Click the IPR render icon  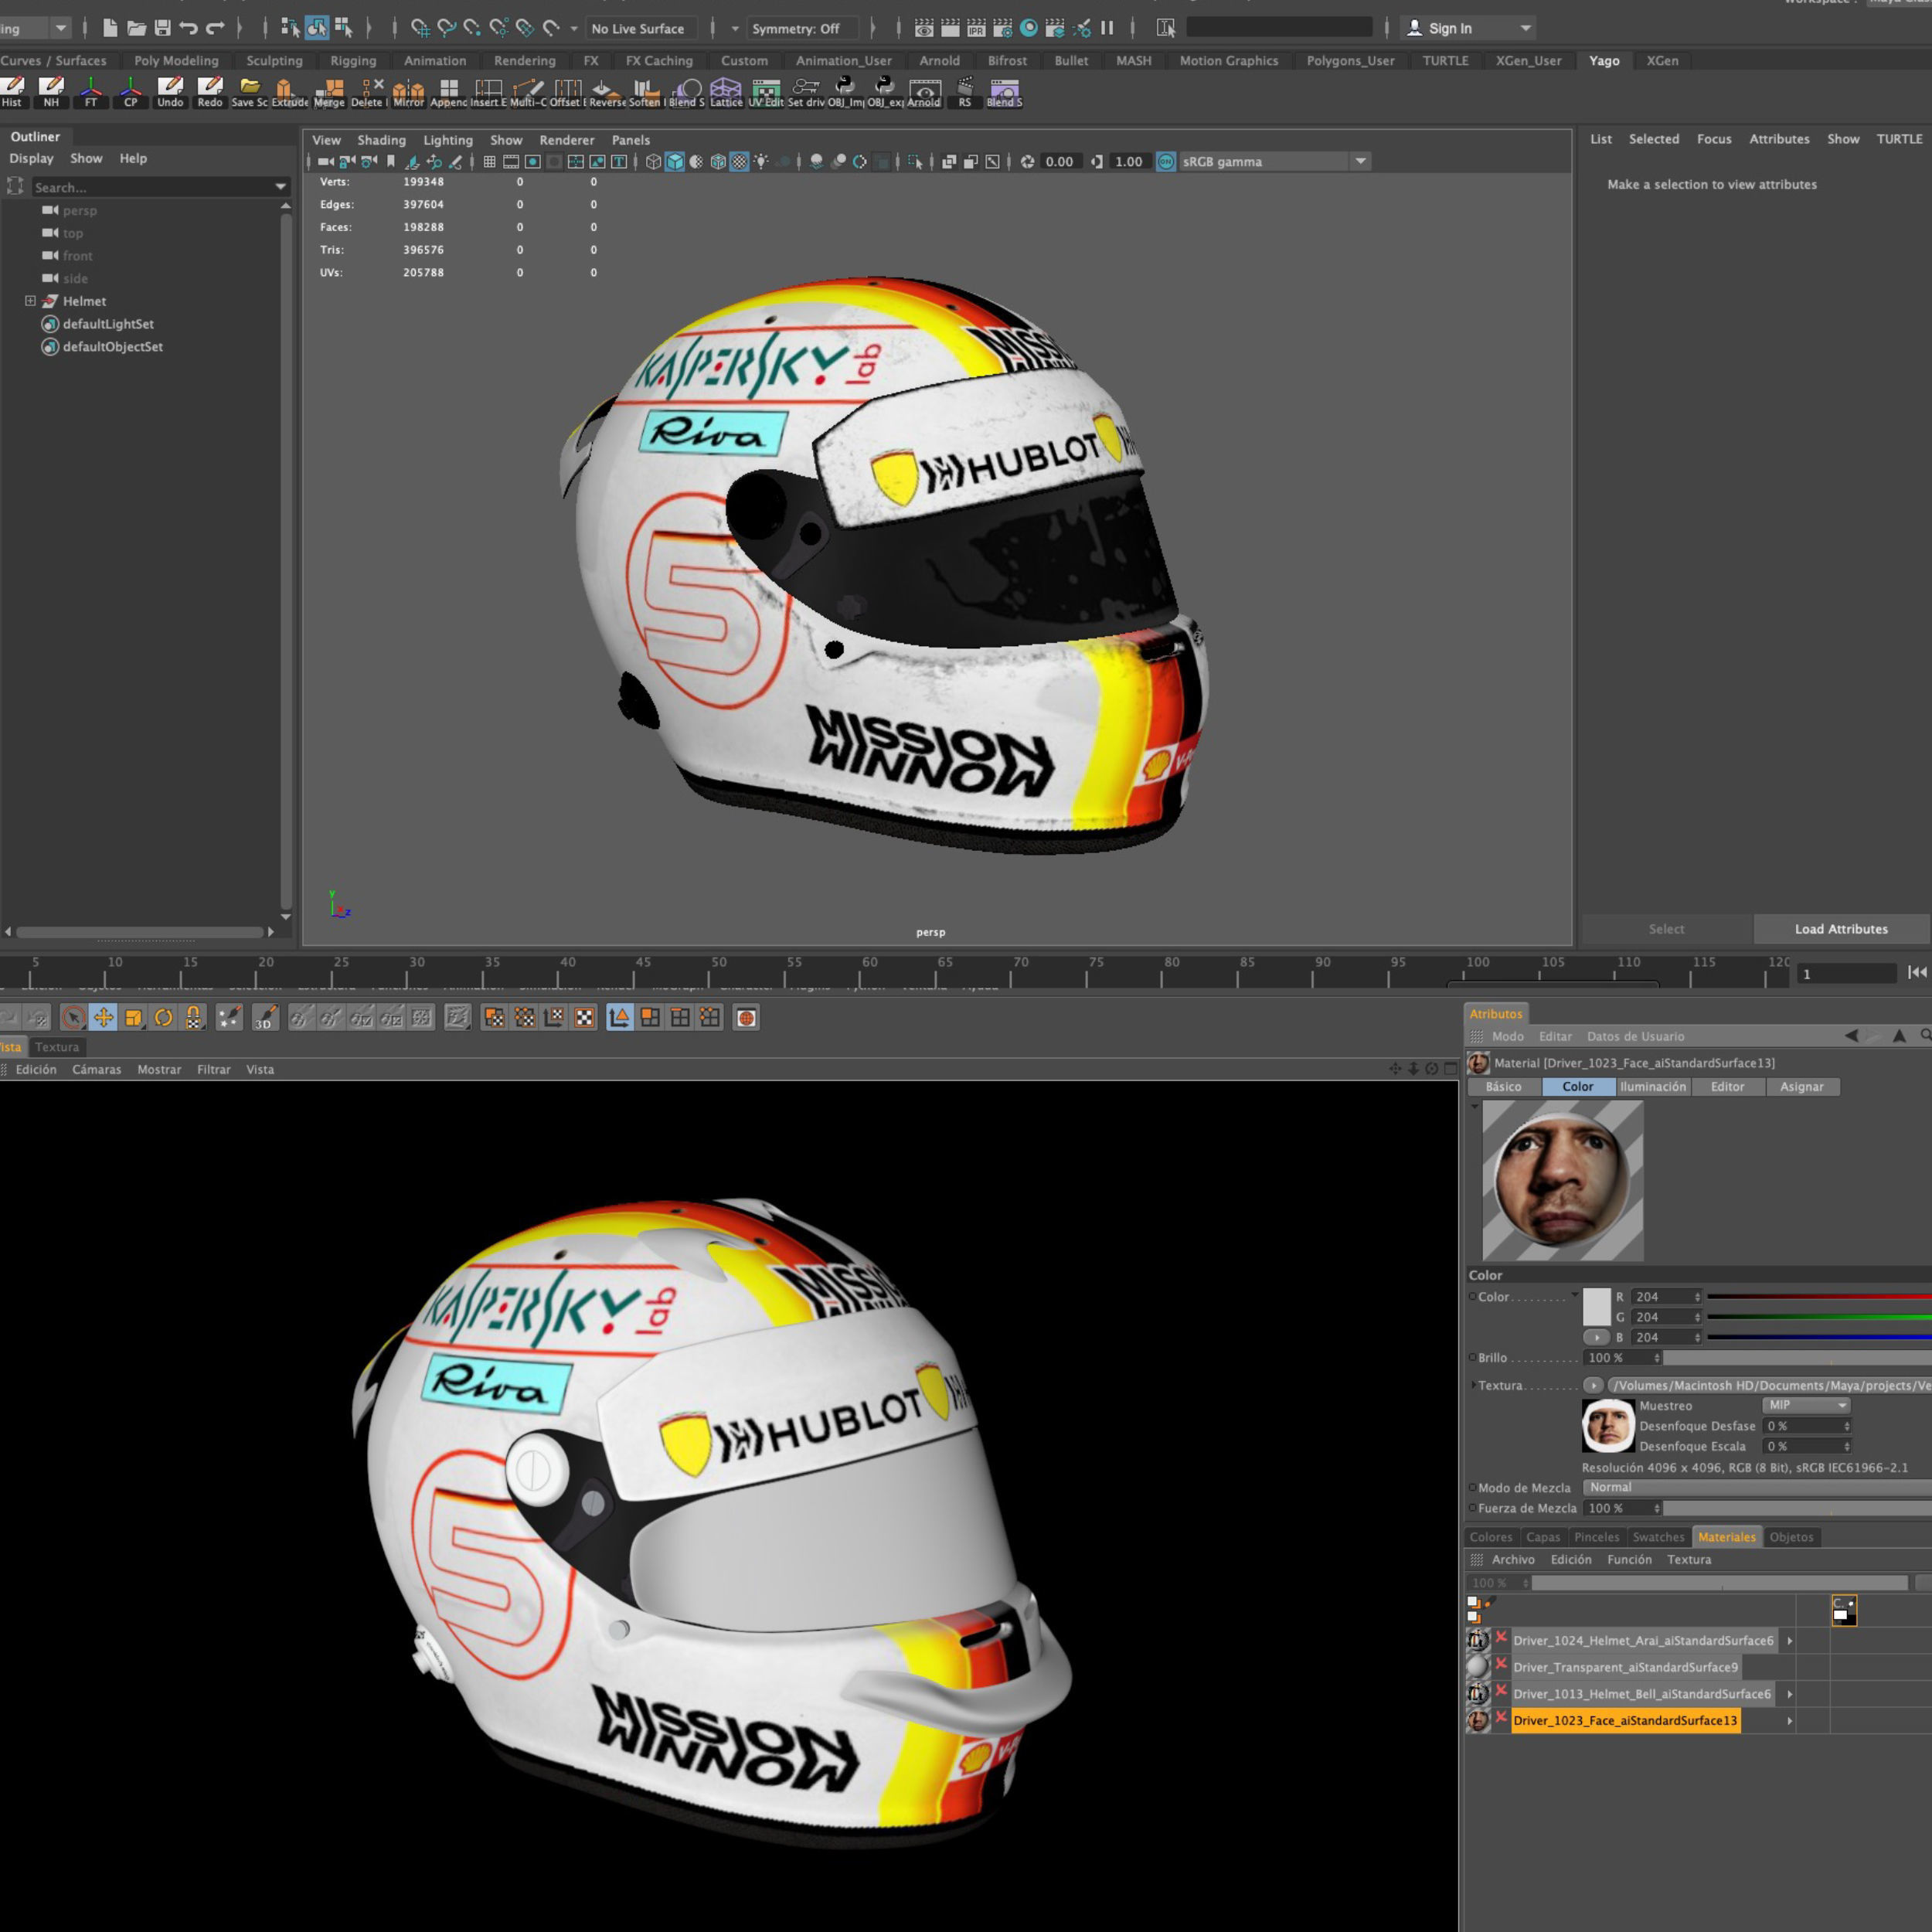tap(976, 28)
